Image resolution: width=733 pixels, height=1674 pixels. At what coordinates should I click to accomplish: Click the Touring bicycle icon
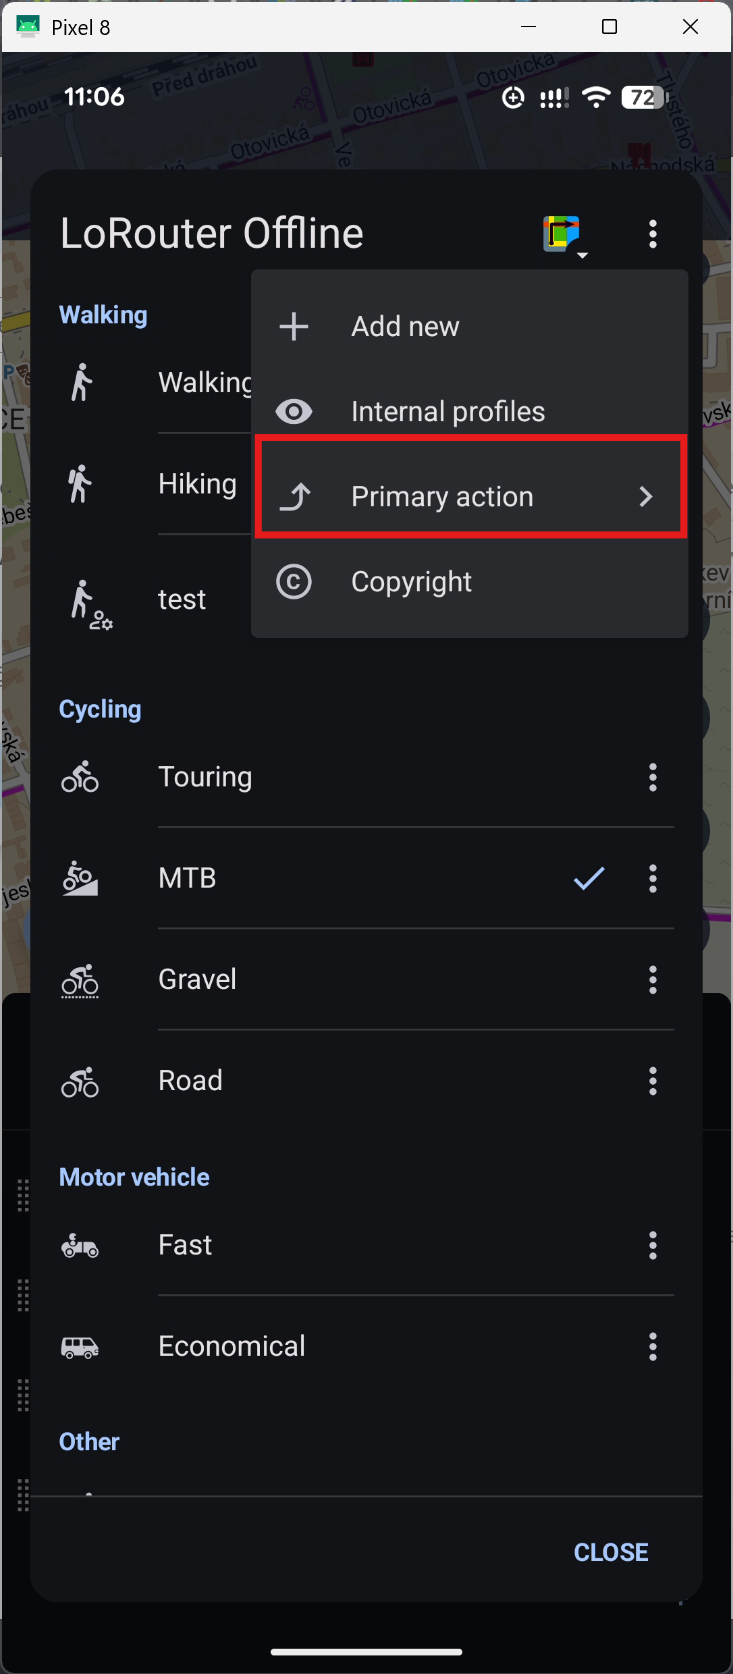click(x=80, y=777)
